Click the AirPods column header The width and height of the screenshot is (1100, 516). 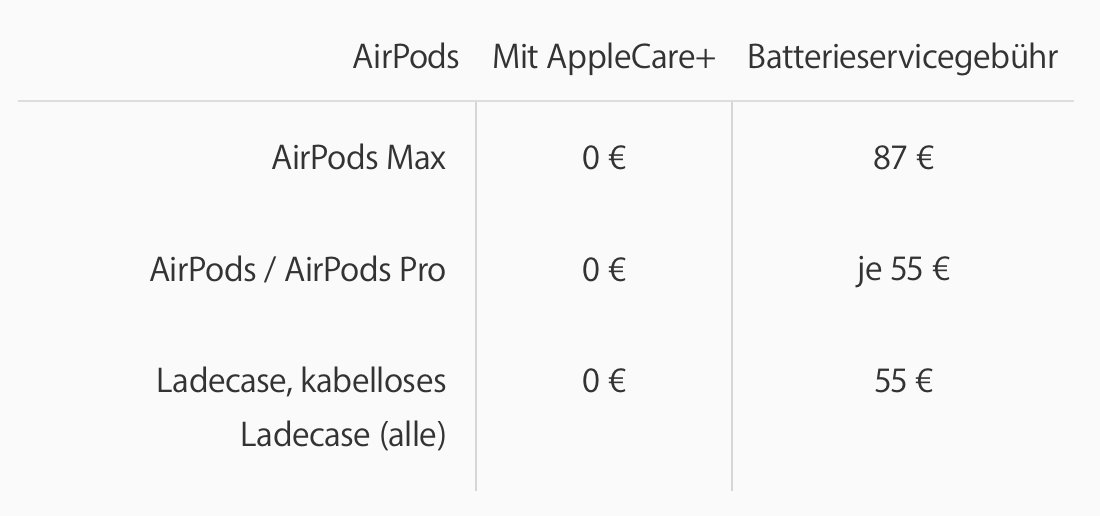[x=405, y=57]
